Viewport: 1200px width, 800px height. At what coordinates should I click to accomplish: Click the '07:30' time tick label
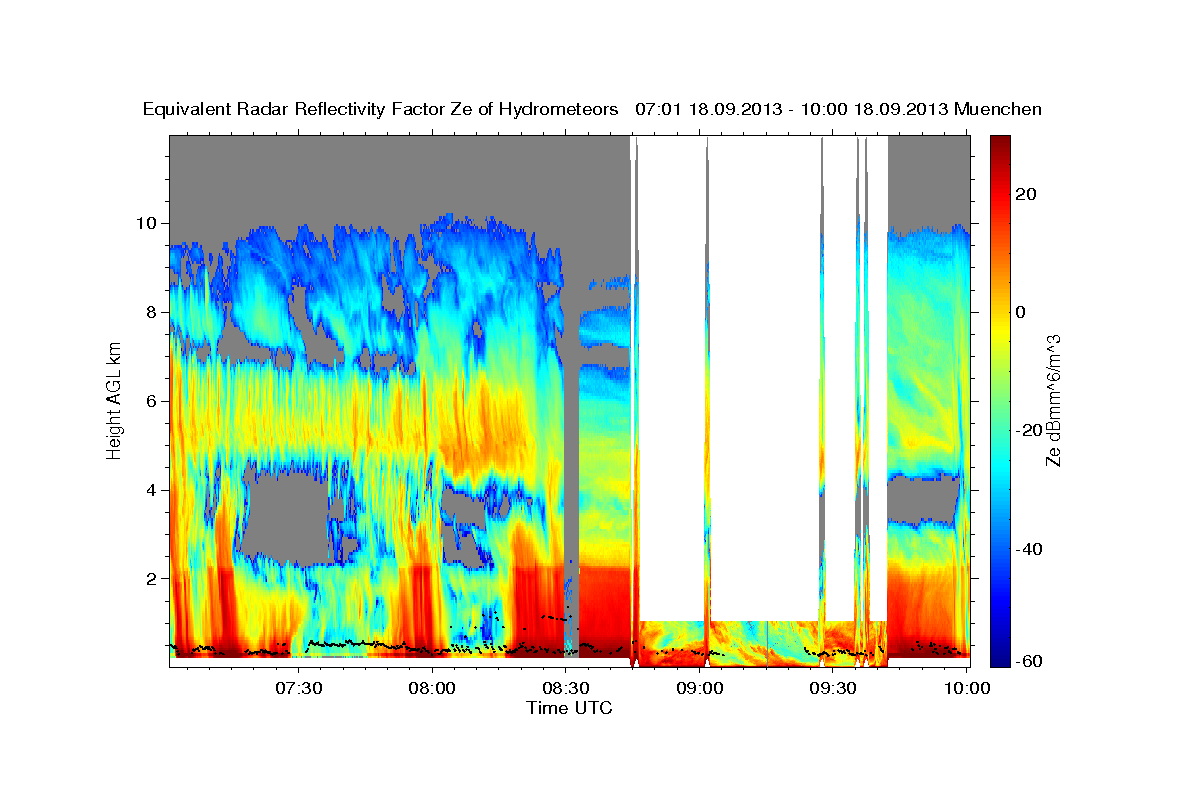(x=299, y=688)
